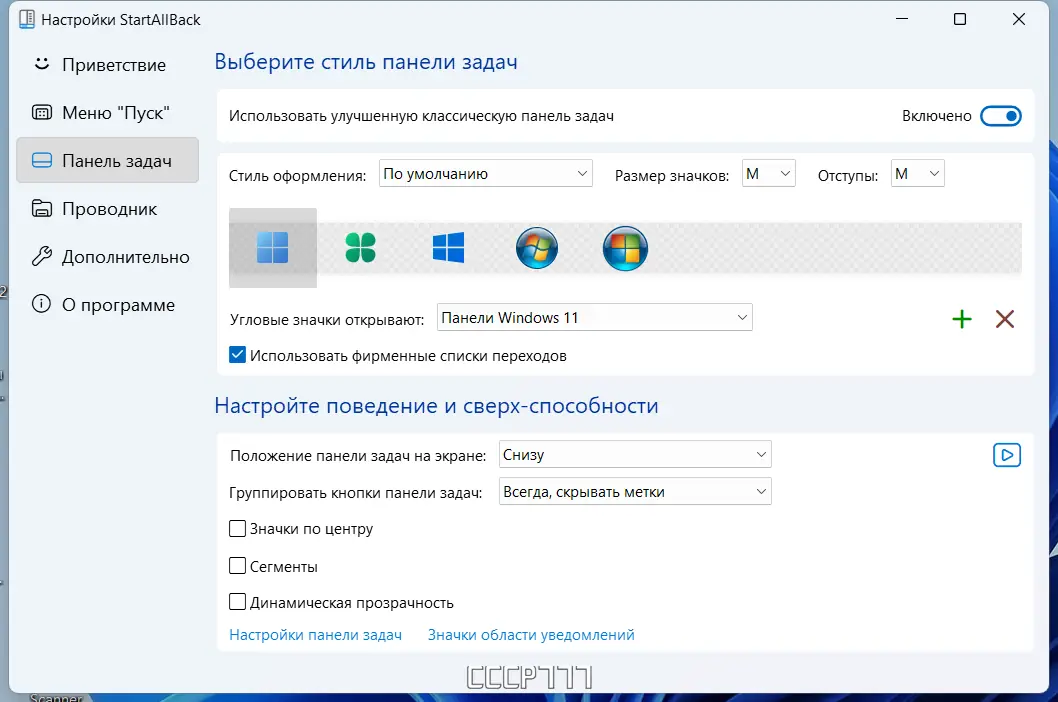Close the StartAllBack settings window
This screenshot has height=702, width=1058.
(1019, 19)
